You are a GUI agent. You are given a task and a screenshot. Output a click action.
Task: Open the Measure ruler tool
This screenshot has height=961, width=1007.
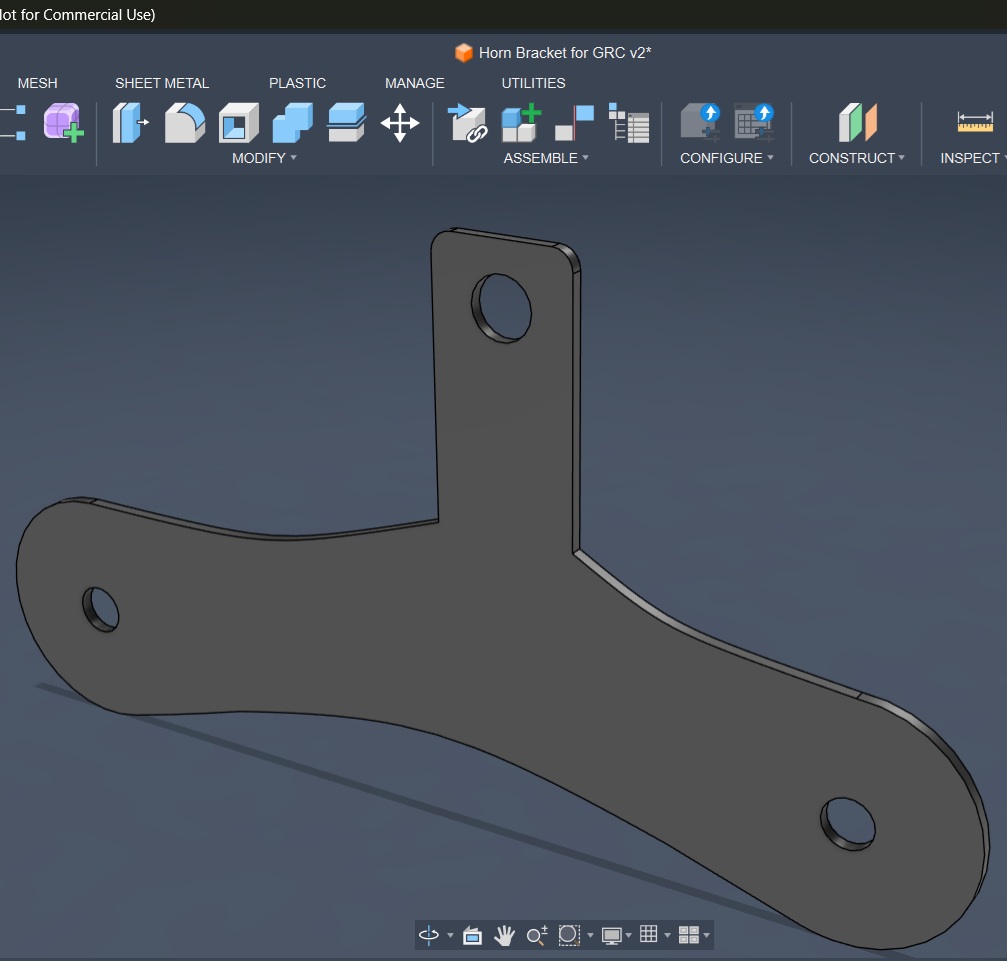coord(975,123)
